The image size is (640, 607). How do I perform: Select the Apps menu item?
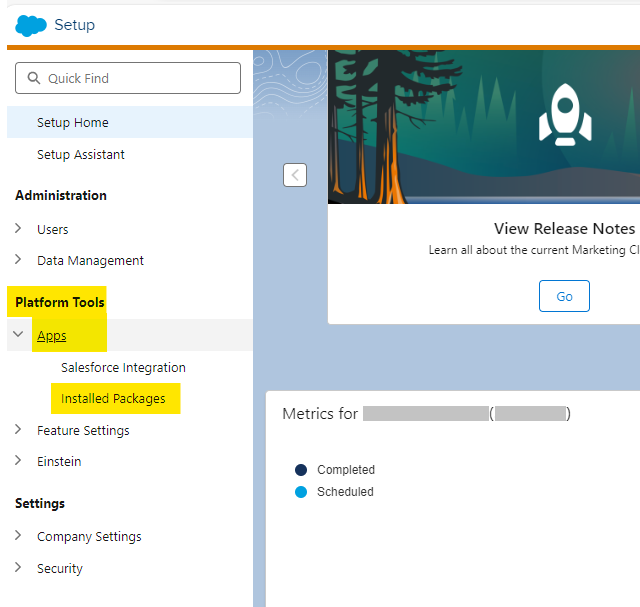coord(52,336)
